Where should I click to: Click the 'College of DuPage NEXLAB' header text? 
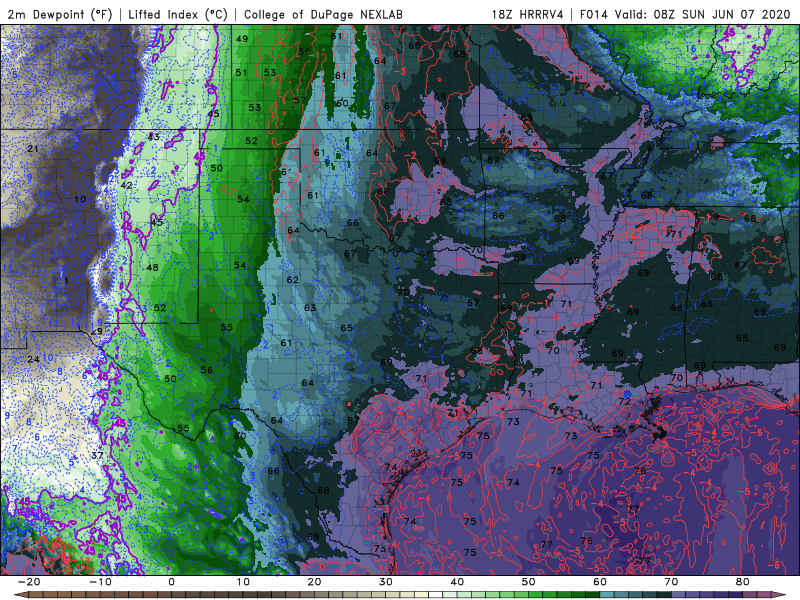(323, 14)
